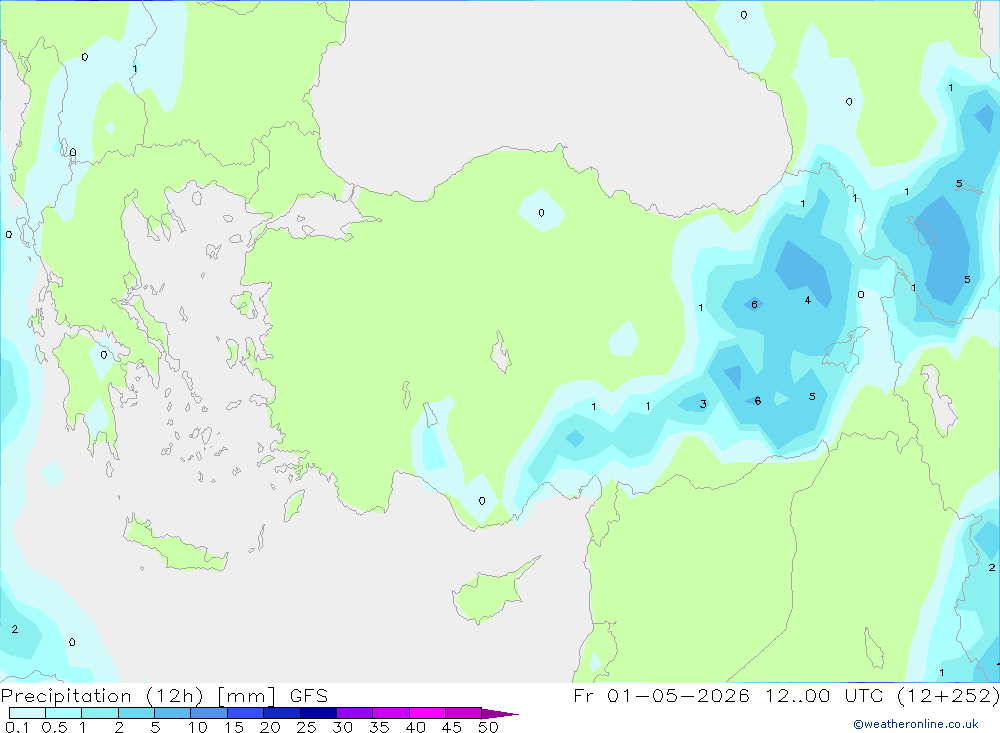Click the 40–45 mm magenta swatch
This screenshot has width=1000, height=733.
point(427,713)
